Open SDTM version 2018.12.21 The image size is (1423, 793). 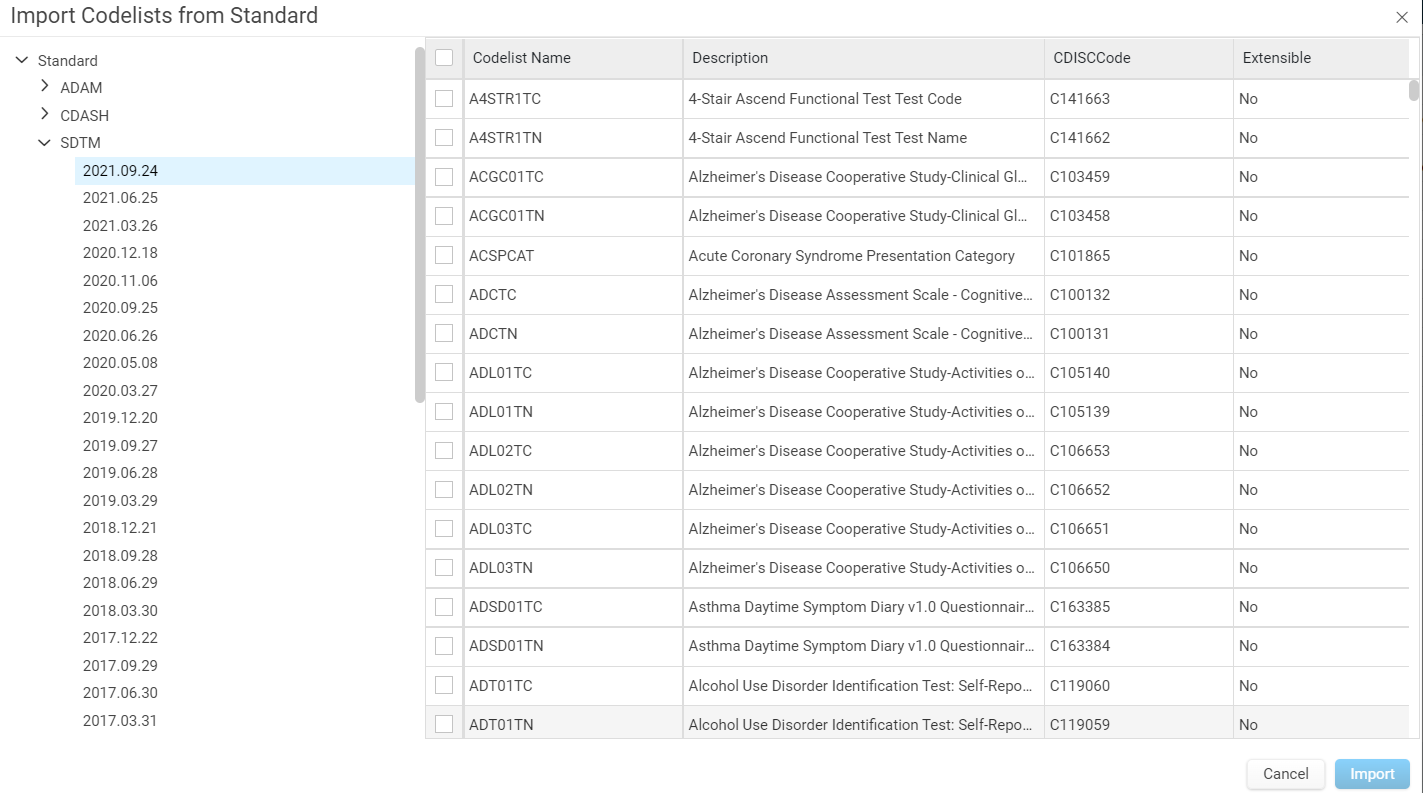[120, 528]
